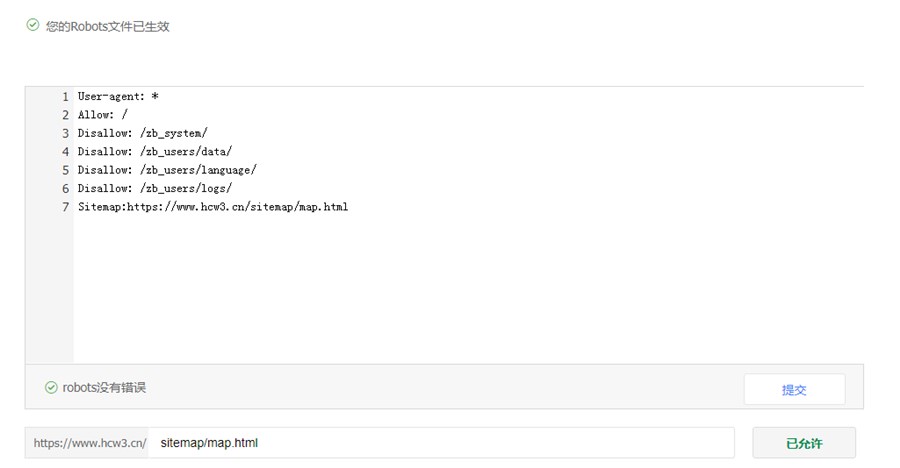
Task: Click the green checkmark beside robots没有错误
Action: coord(51,388)
